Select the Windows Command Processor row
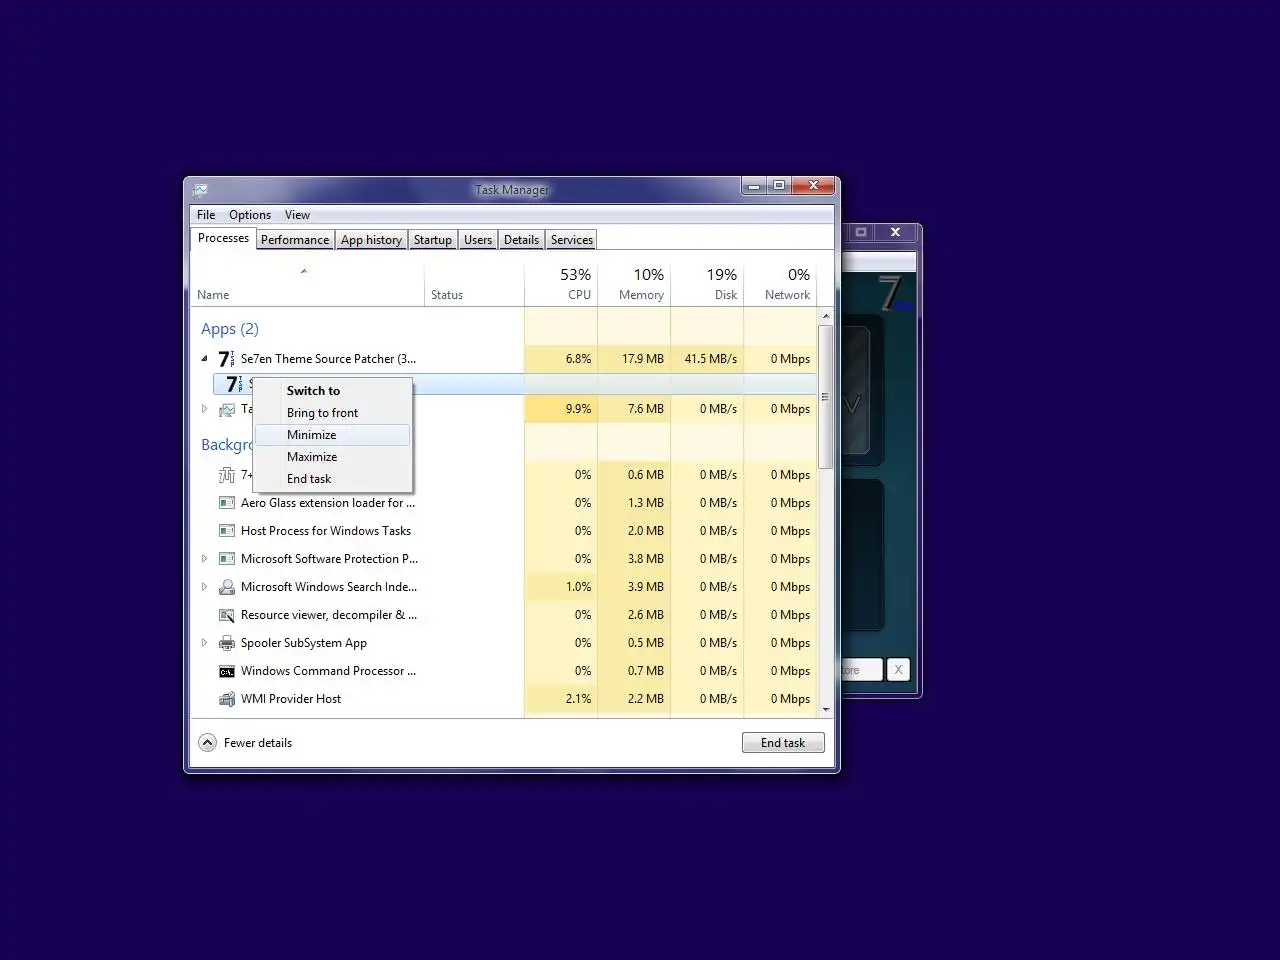This screenshot has height=960, width=1280. (x=504, y=671)
